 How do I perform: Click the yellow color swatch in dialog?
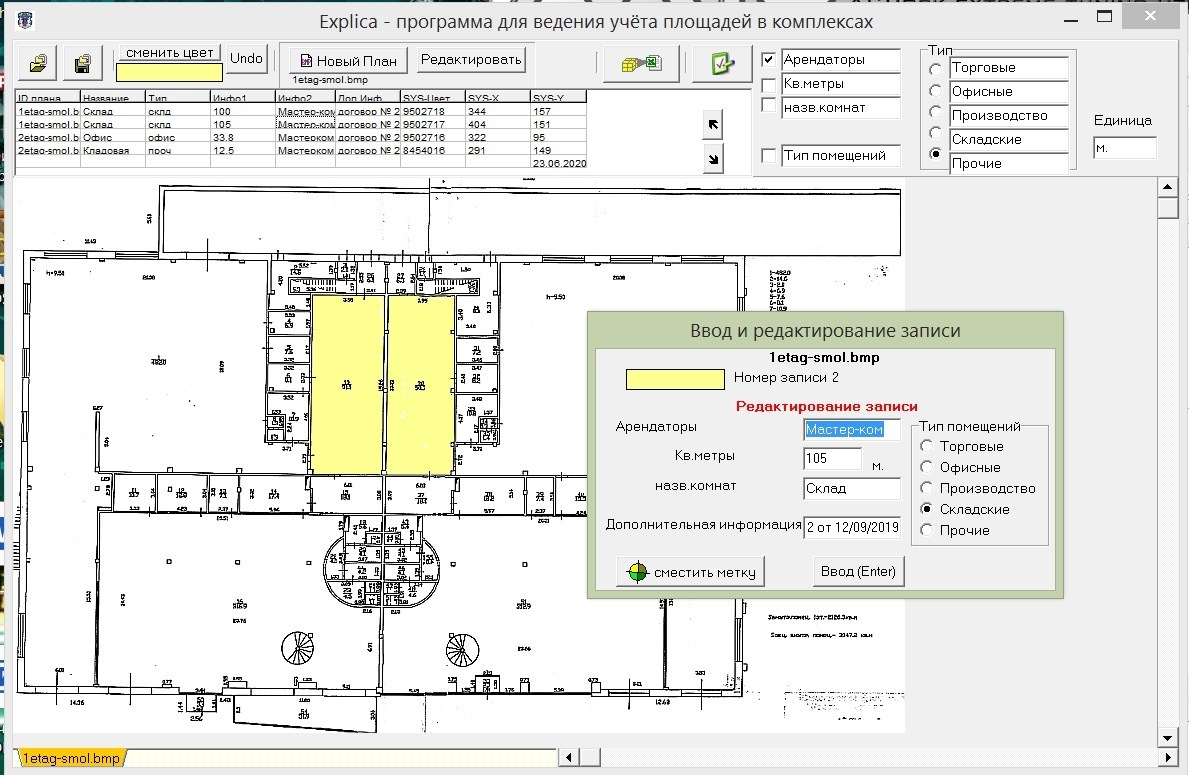click(675, 379)
